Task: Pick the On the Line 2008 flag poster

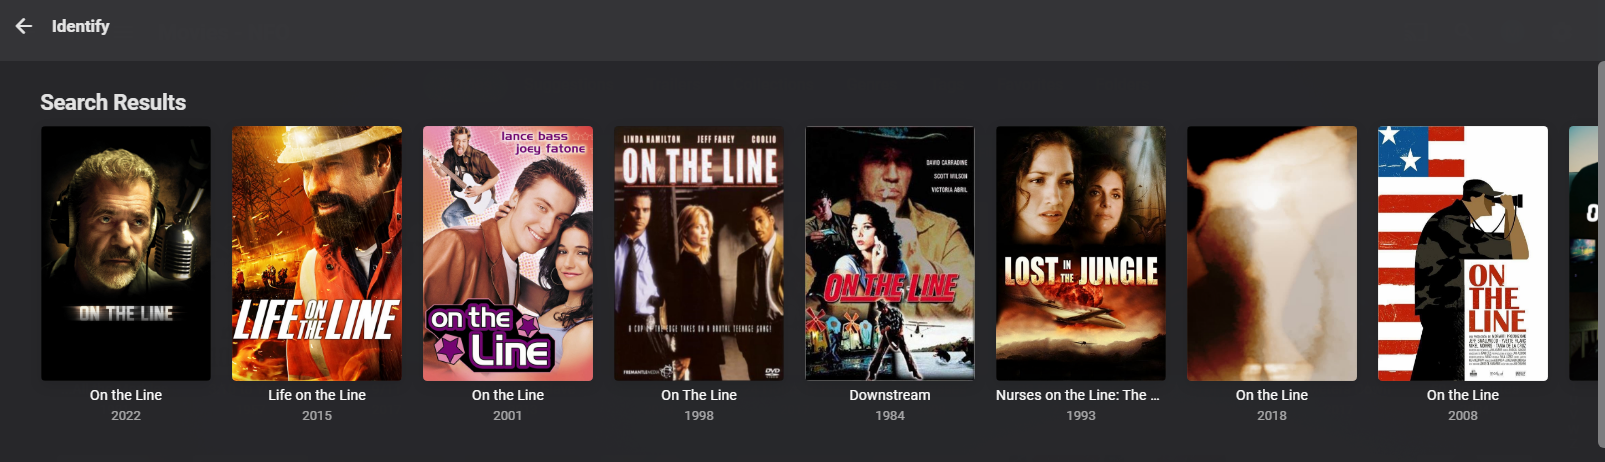Action: (x=1463, y=253)
